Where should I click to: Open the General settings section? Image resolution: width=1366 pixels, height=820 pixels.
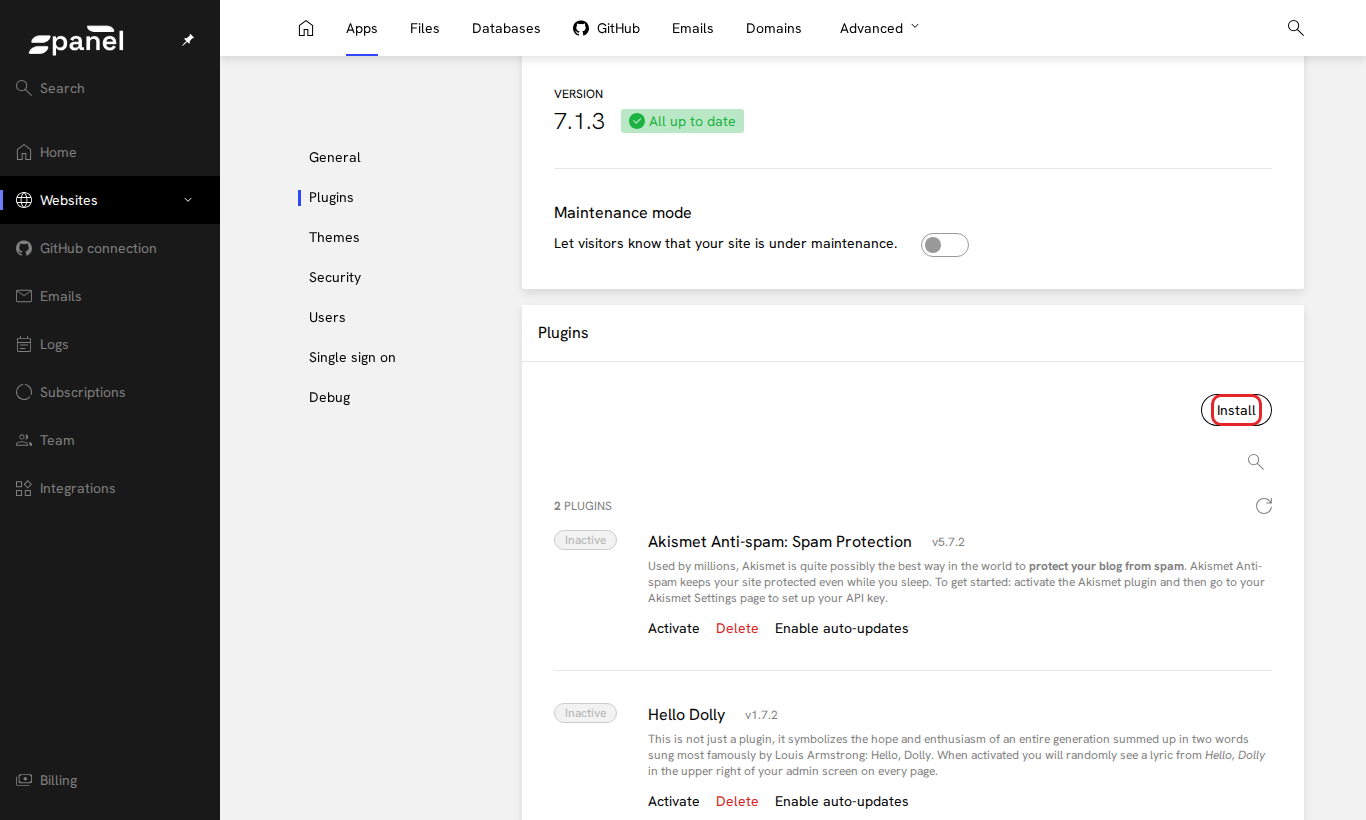[335, 157]
